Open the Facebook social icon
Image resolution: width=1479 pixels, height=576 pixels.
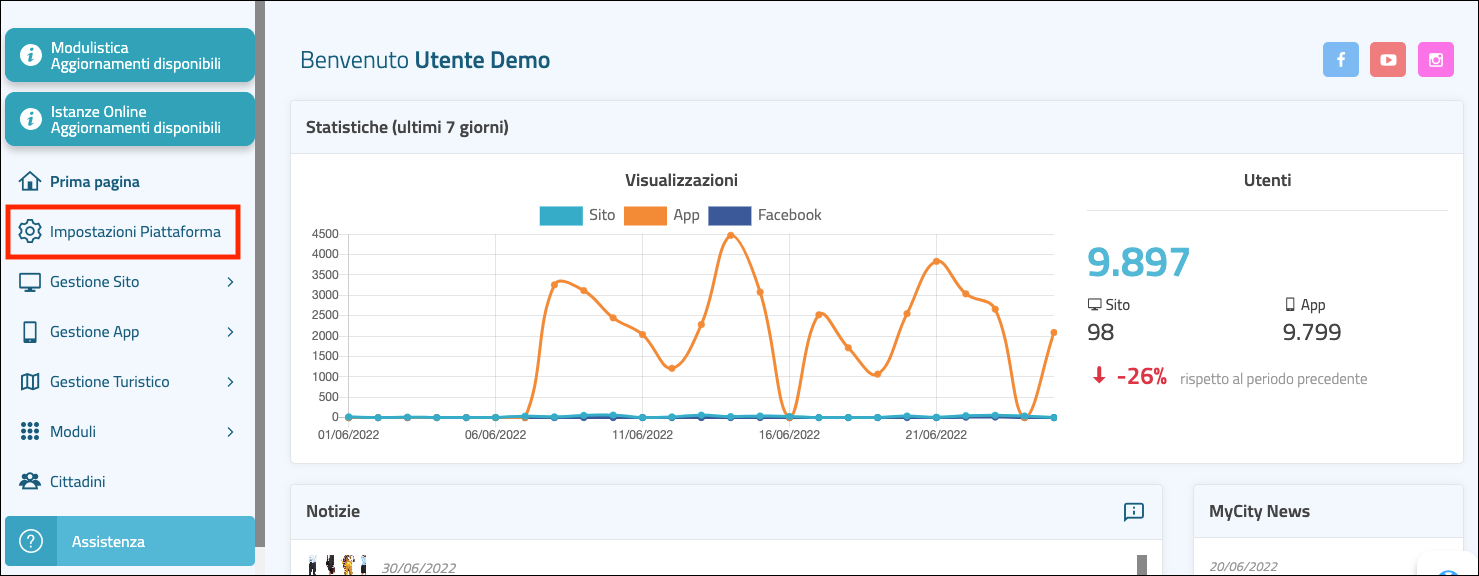point(1340,60)
